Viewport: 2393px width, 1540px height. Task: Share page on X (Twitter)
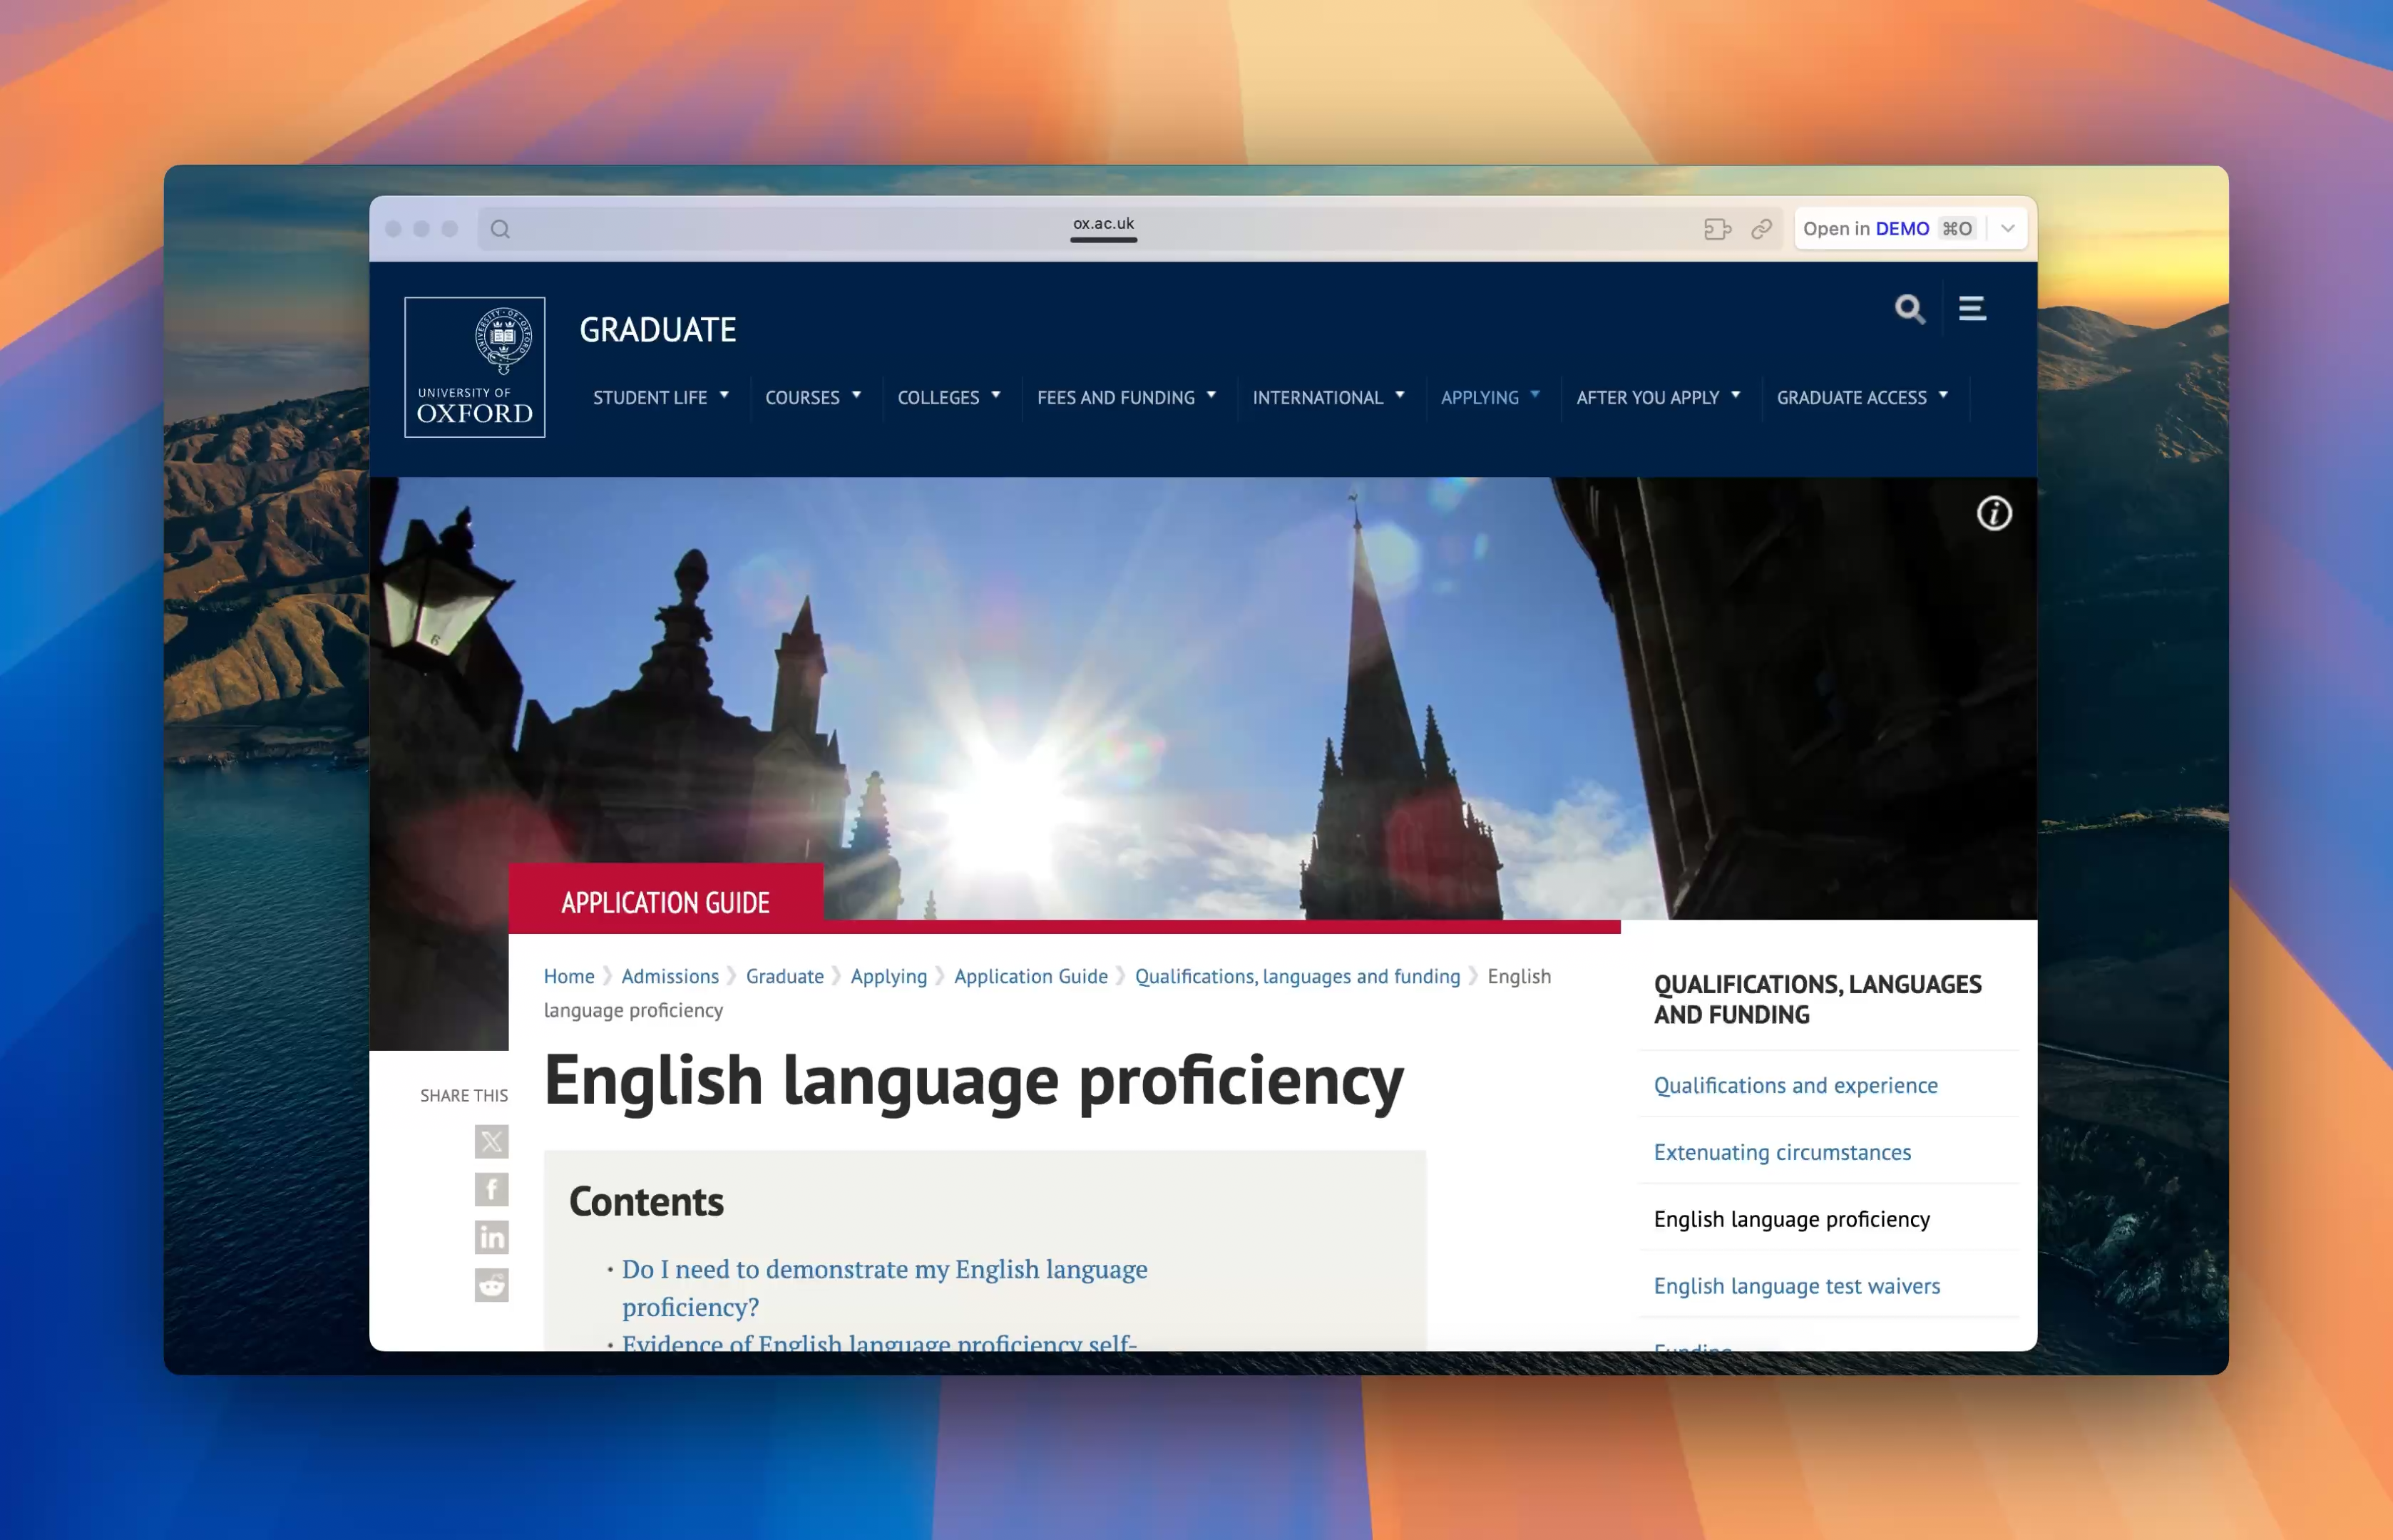491,1141
